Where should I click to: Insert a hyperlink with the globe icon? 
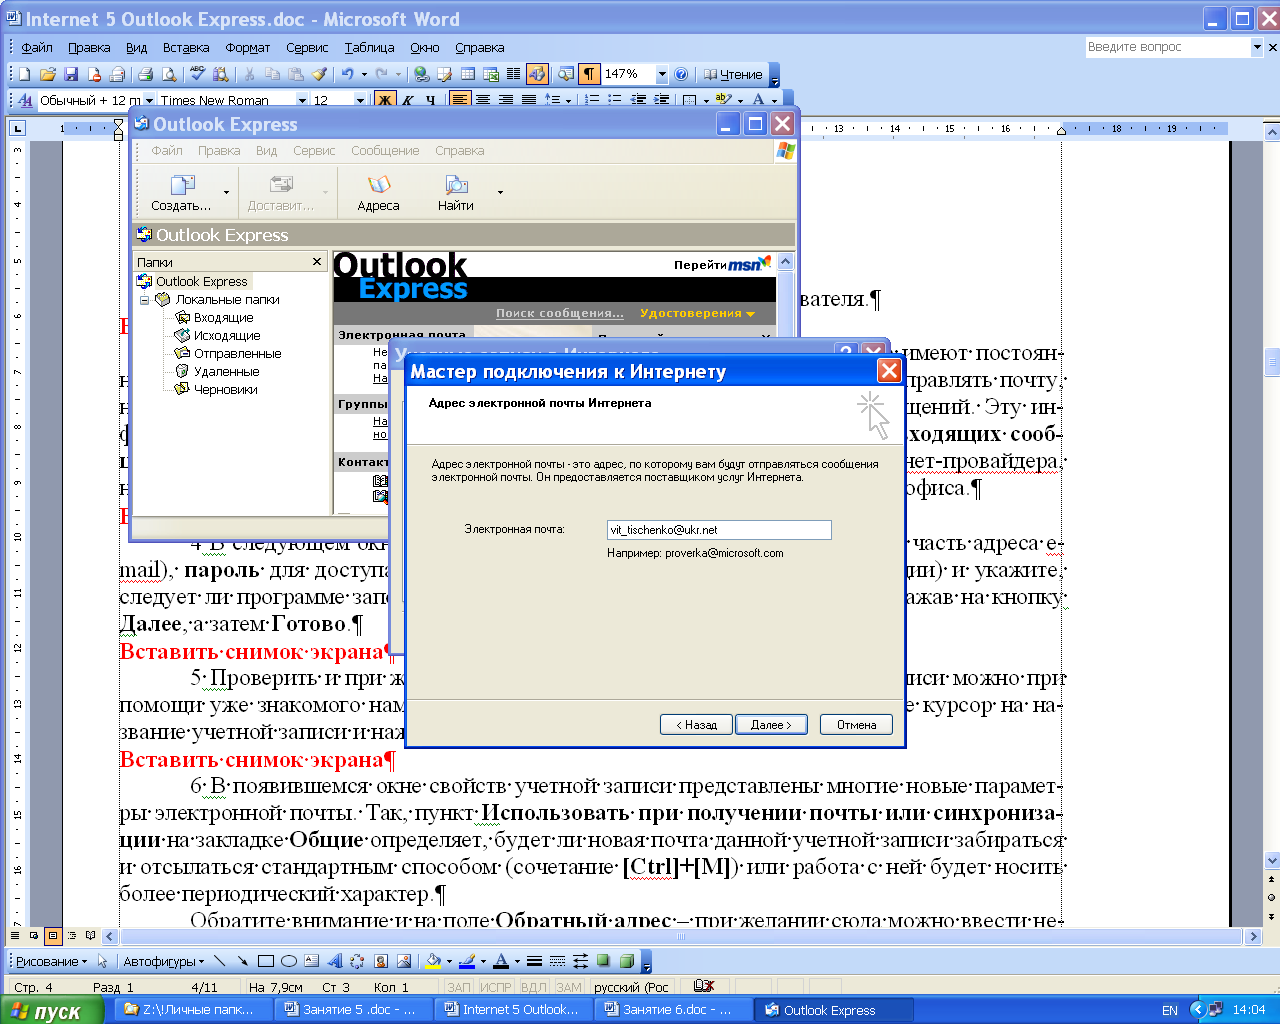[421, 74]
